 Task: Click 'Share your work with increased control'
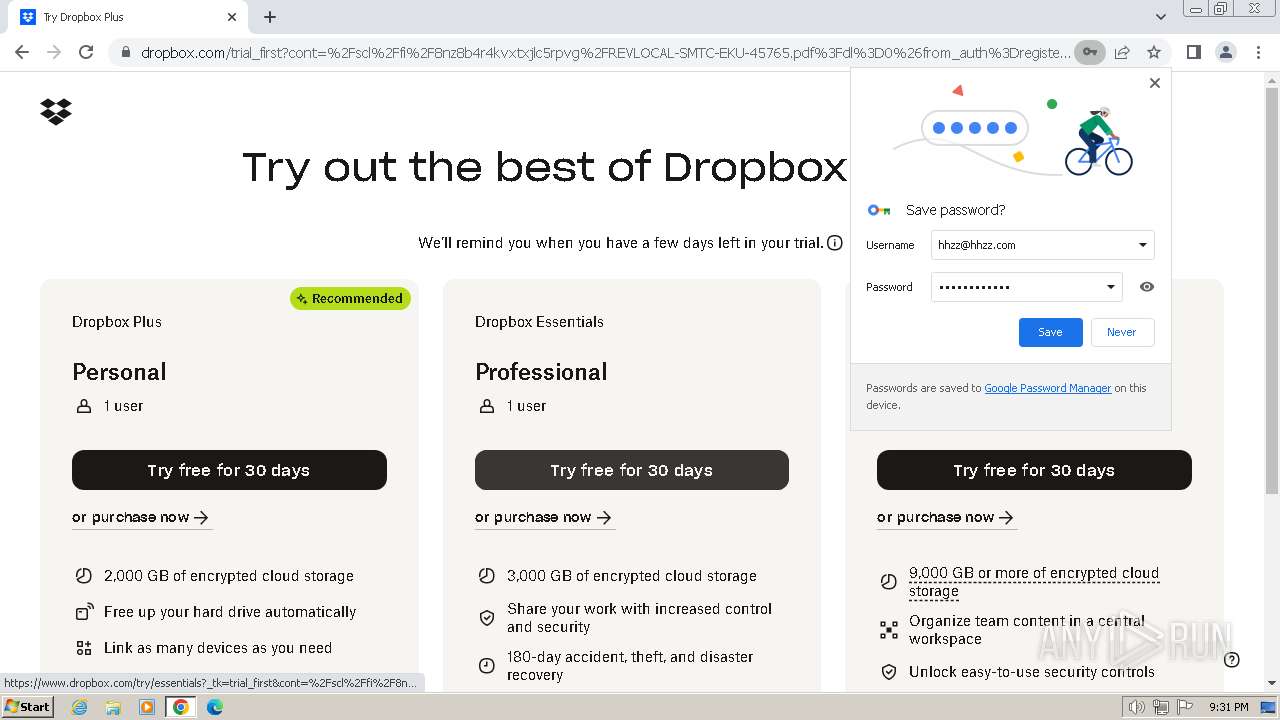[639, 618]
